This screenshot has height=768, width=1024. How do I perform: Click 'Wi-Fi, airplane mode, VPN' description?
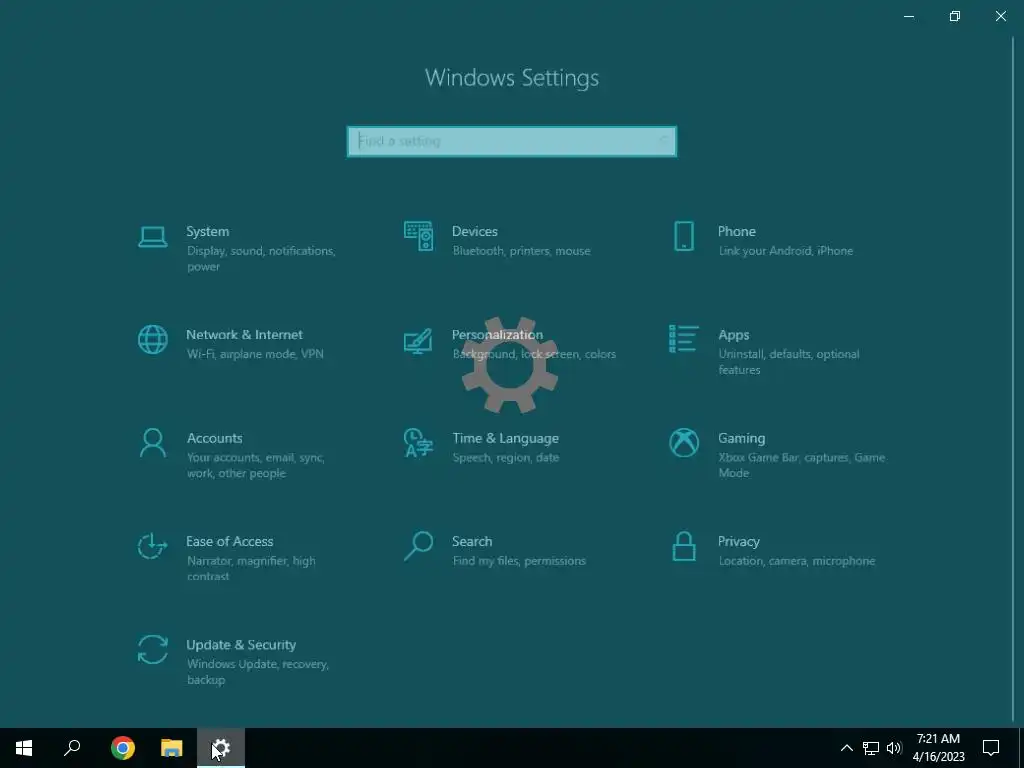(x=255, y=354)
